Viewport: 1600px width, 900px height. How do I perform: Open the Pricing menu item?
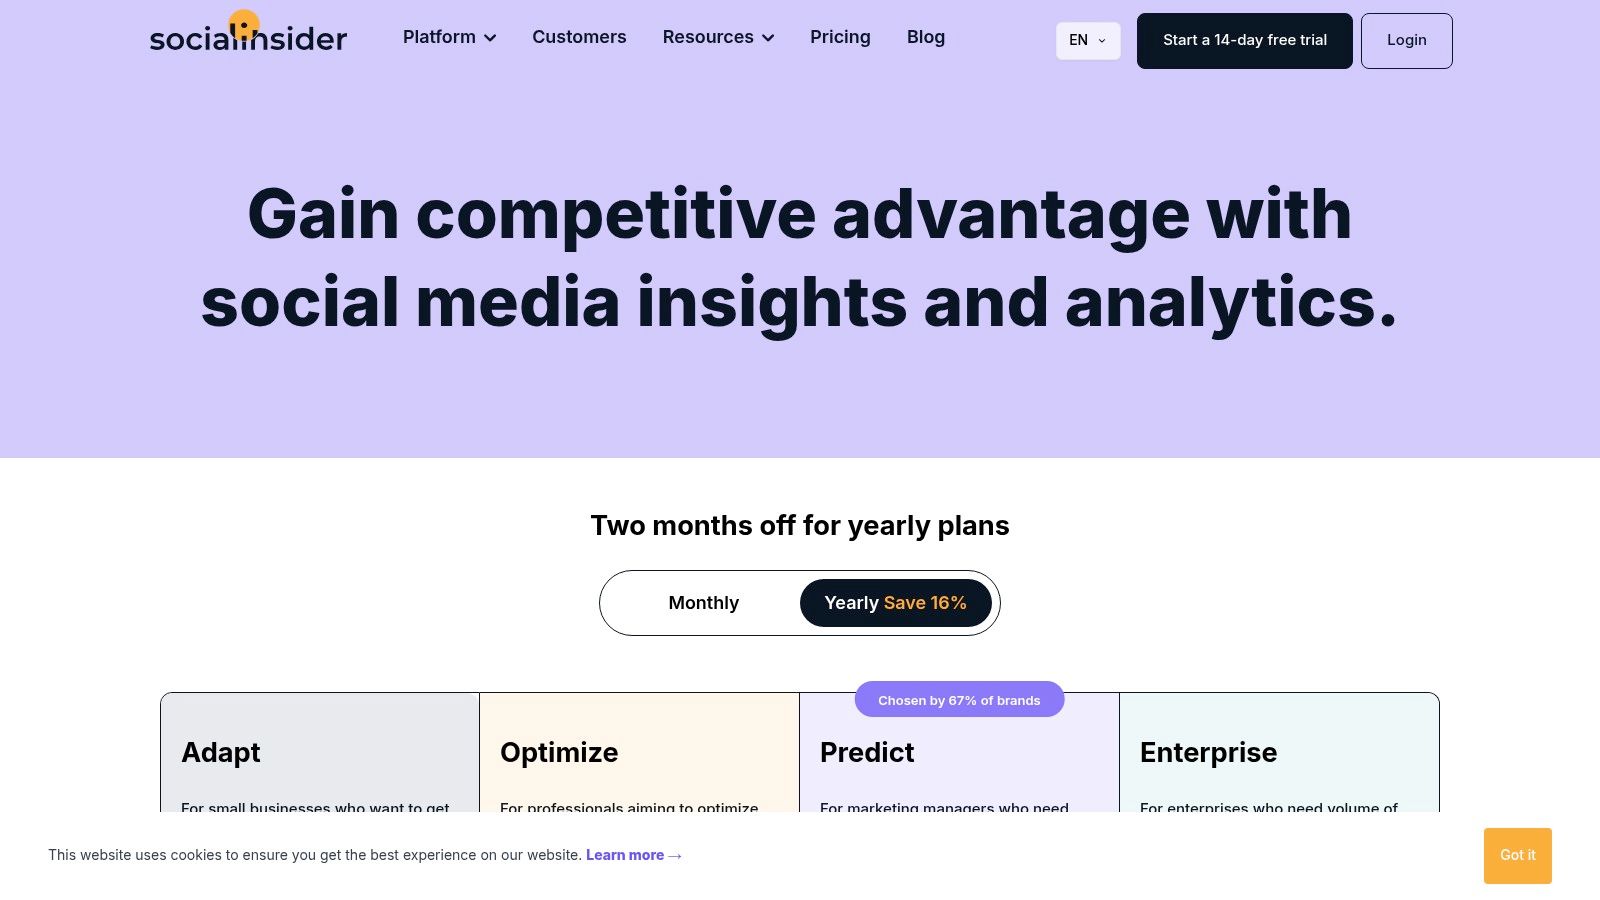coord(840,37)
